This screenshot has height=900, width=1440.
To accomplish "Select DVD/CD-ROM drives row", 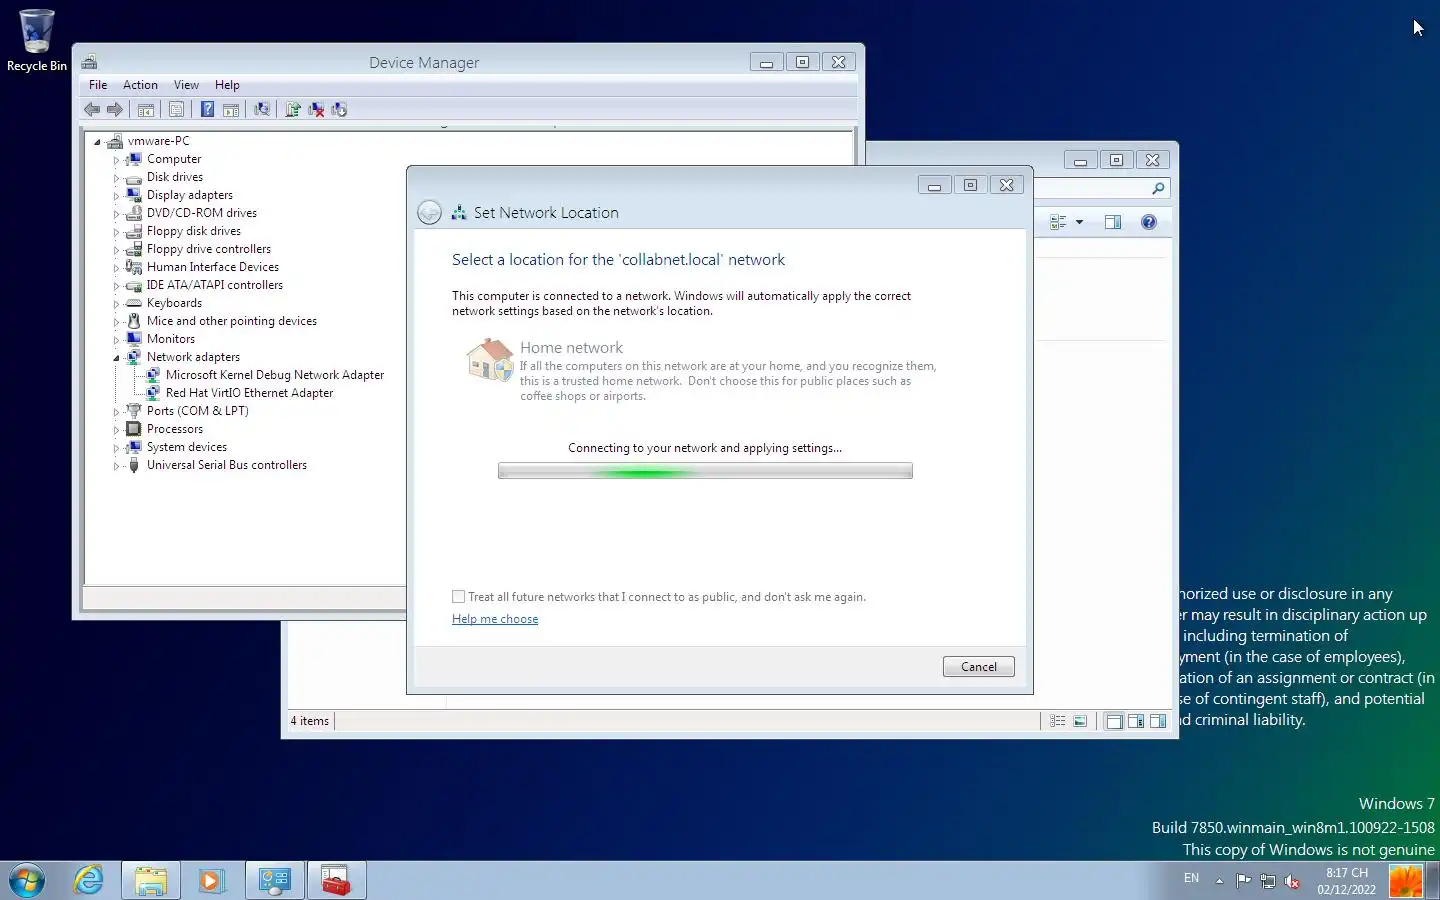I will (202, 213).
